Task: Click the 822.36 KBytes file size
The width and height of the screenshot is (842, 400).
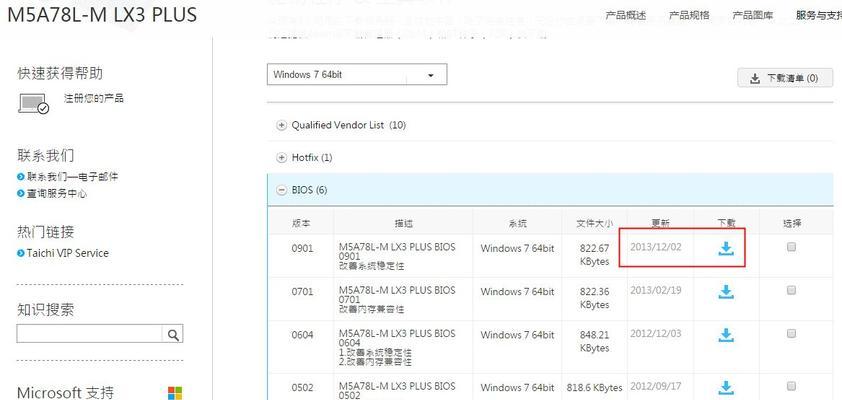Action: tap(594, 298)
